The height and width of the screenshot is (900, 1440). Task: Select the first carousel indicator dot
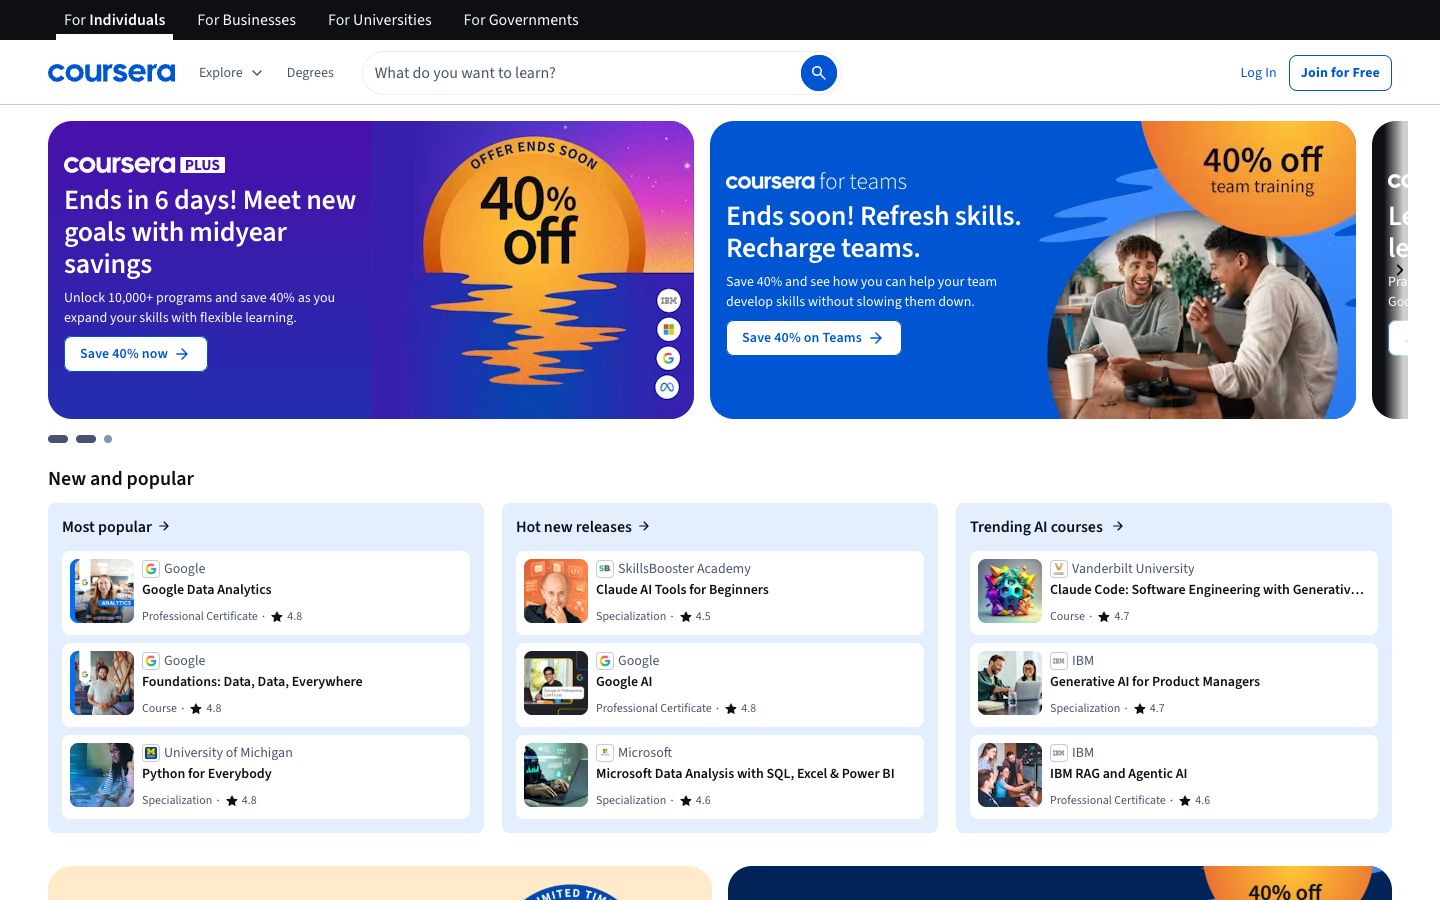pyautogui.click(x=58, y=439)
